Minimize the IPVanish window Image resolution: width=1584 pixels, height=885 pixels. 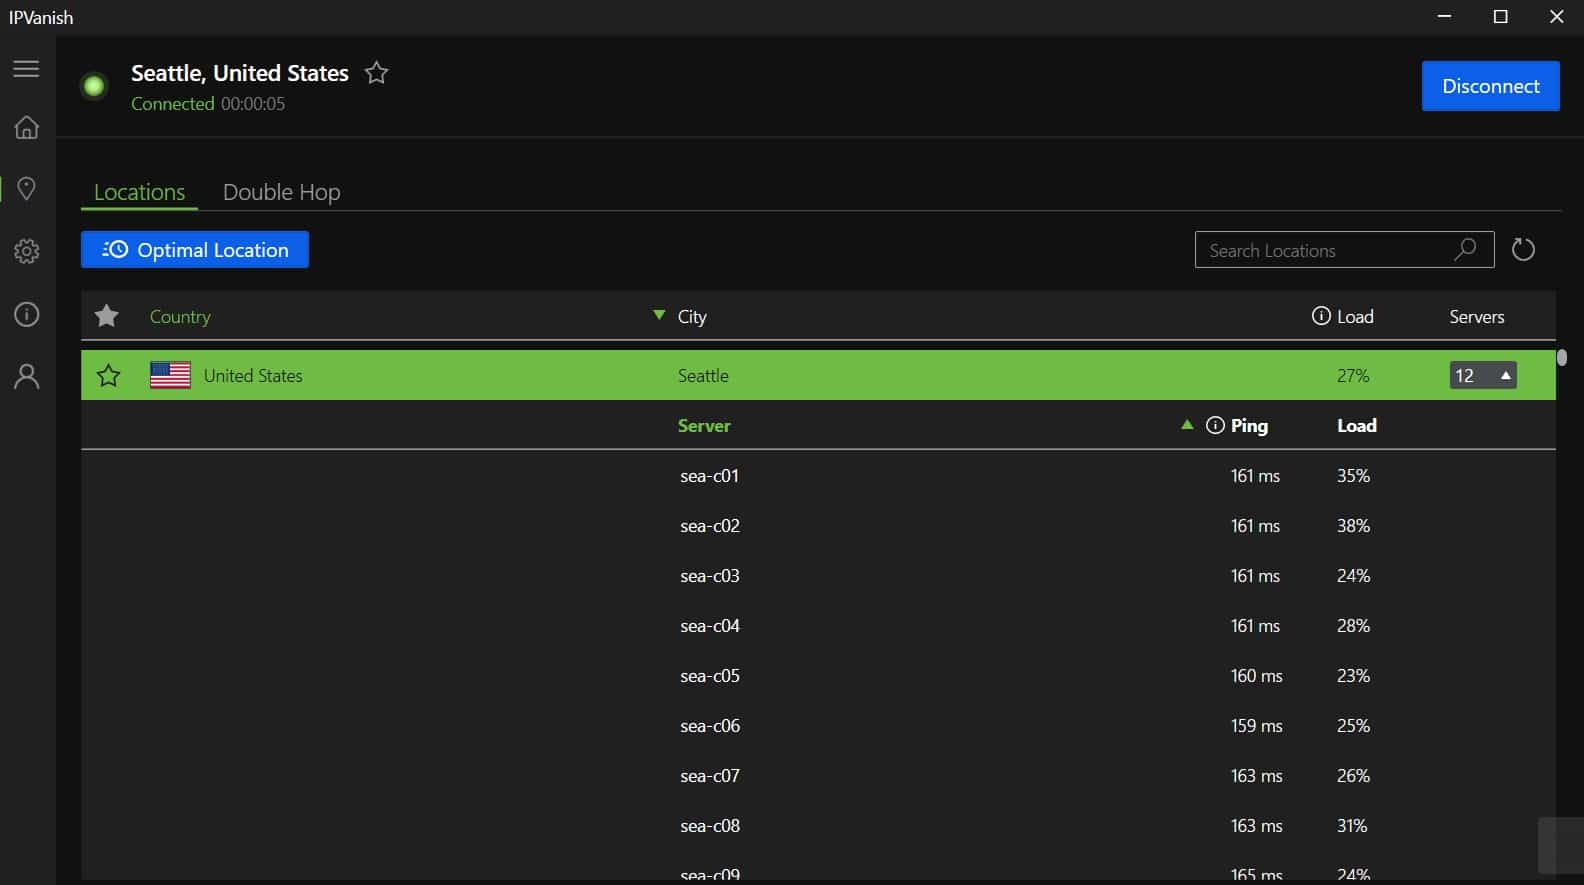[x=1444, y=17]
